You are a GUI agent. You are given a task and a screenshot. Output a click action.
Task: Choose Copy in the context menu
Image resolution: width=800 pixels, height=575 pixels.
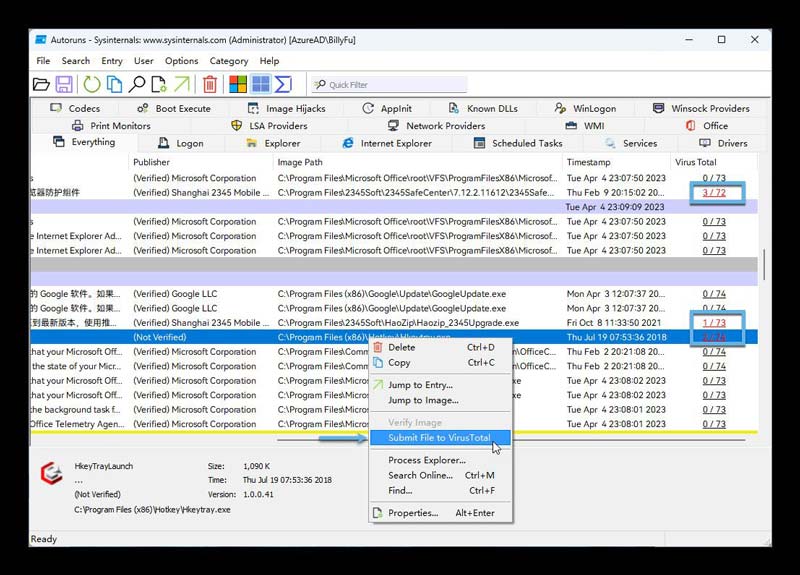440,363
